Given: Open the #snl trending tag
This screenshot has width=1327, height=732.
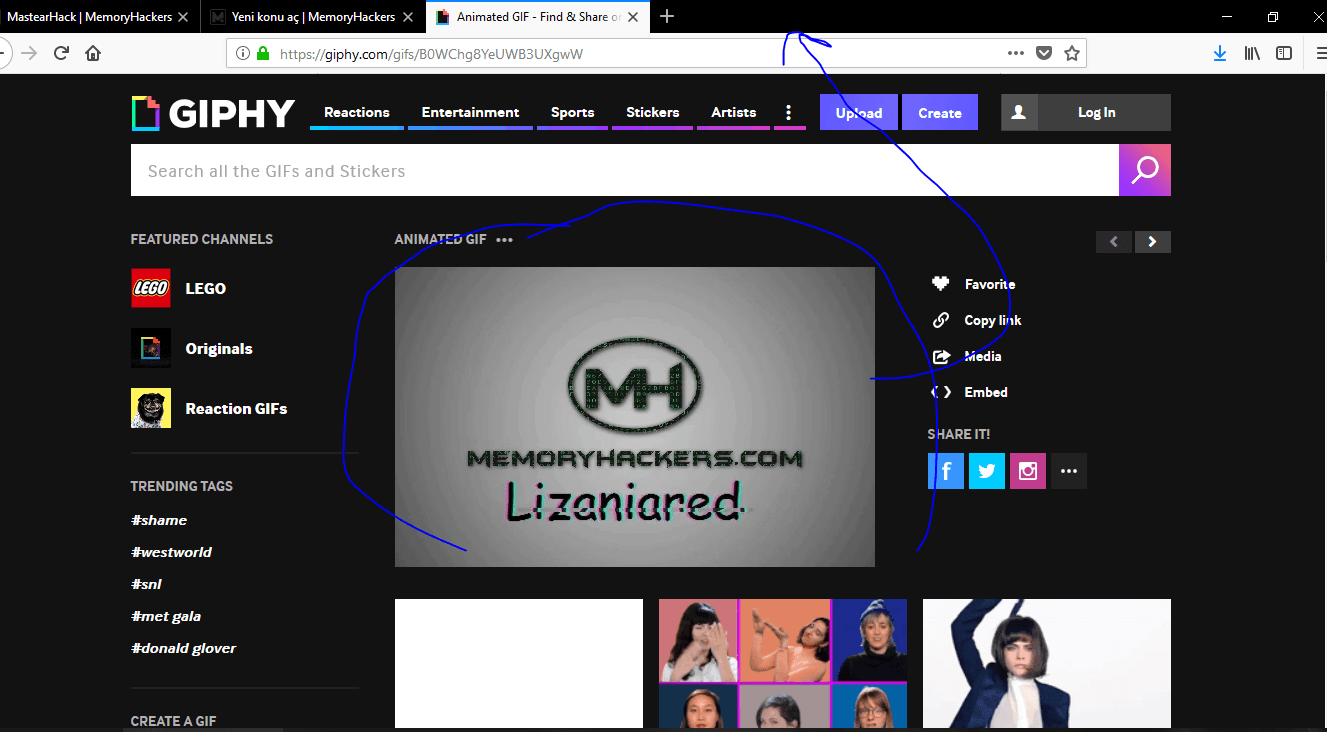Looking at the screenshot, I should coord(146,584).
